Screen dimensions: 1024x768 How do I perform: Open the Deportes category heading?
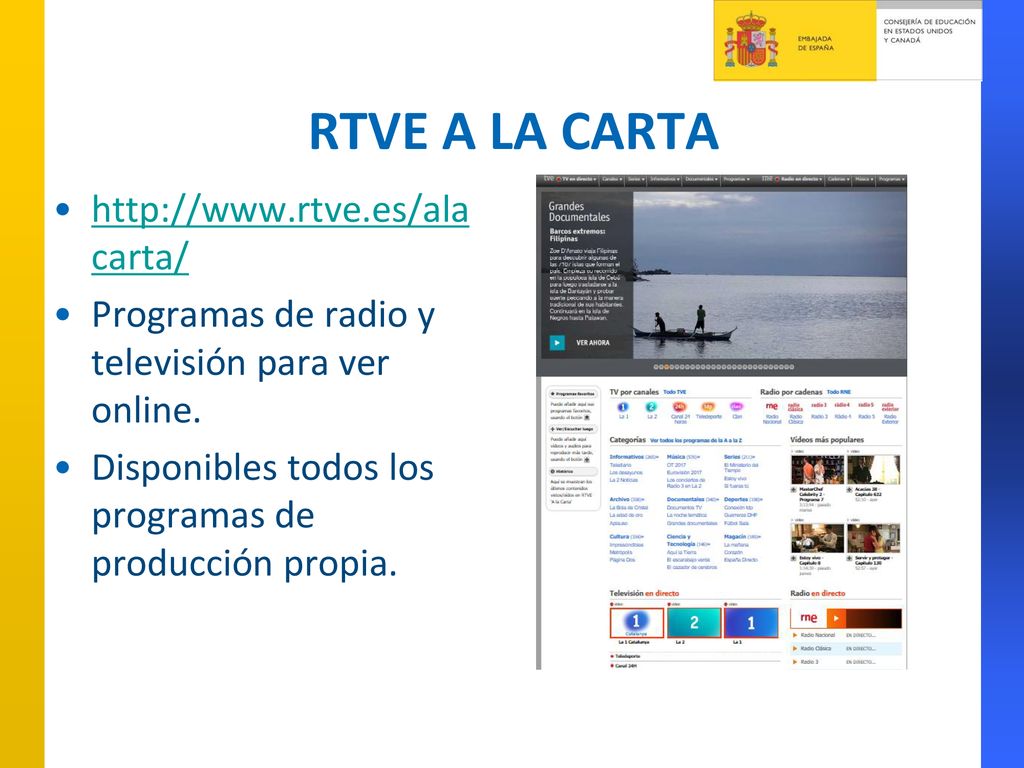[x=736, y=500]
